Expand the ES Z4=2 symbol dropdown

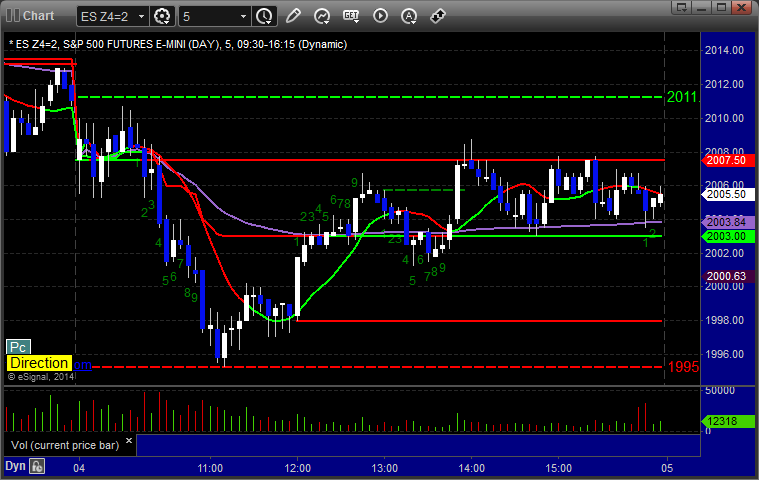pos(141,16)
